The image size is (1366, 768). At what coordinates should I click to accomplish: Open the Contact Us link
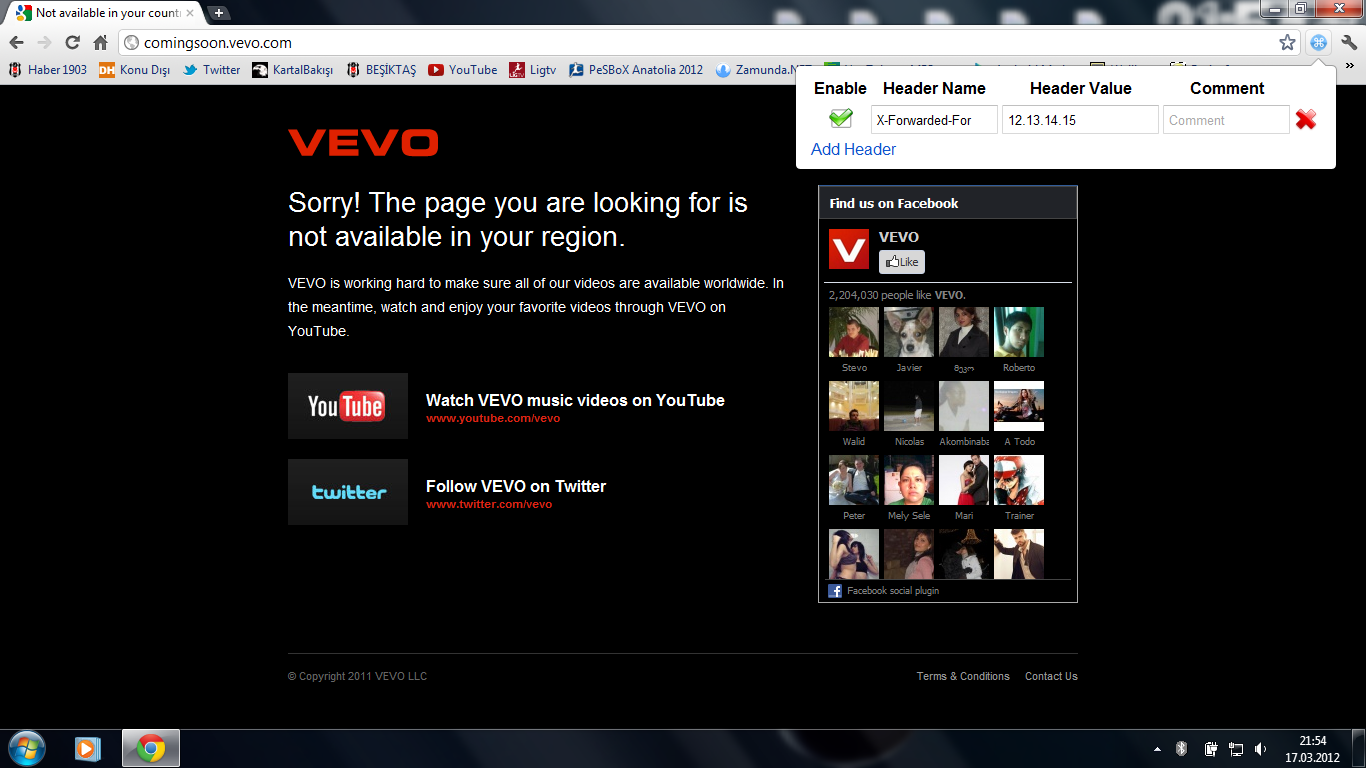[1051, 676]
